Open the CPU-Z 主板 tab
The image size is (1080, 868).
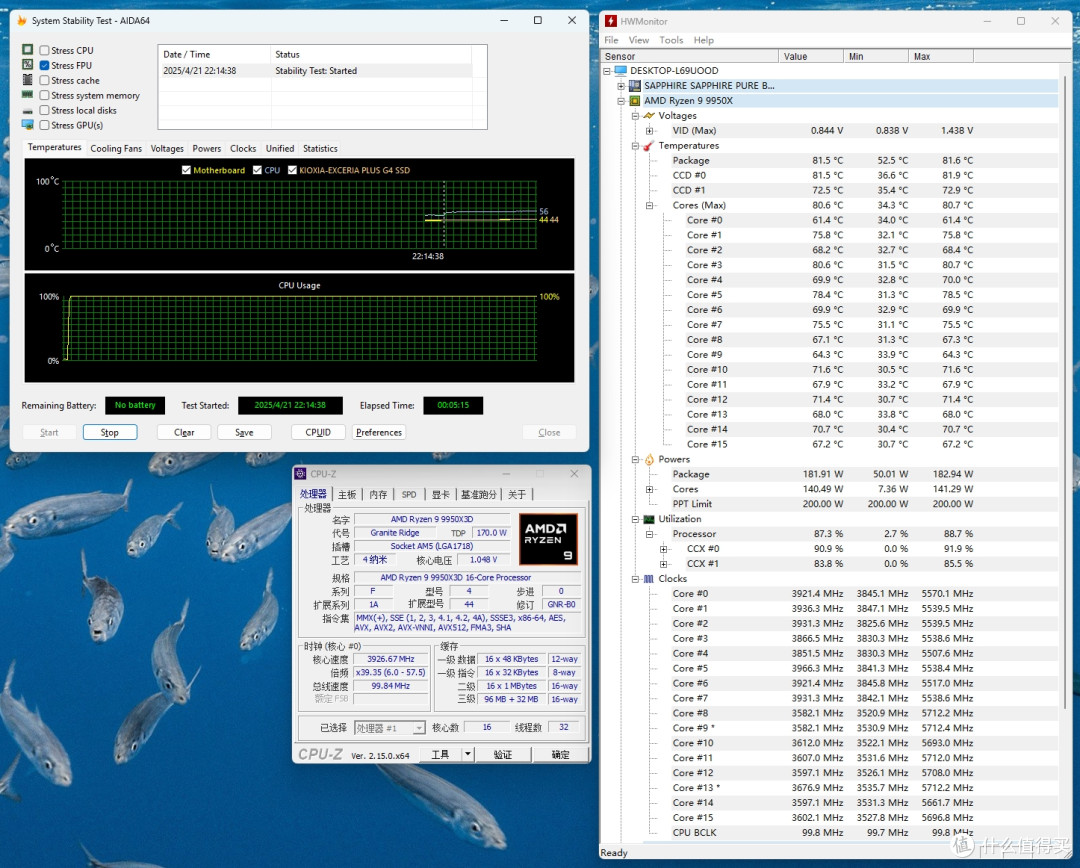[347, 495]
